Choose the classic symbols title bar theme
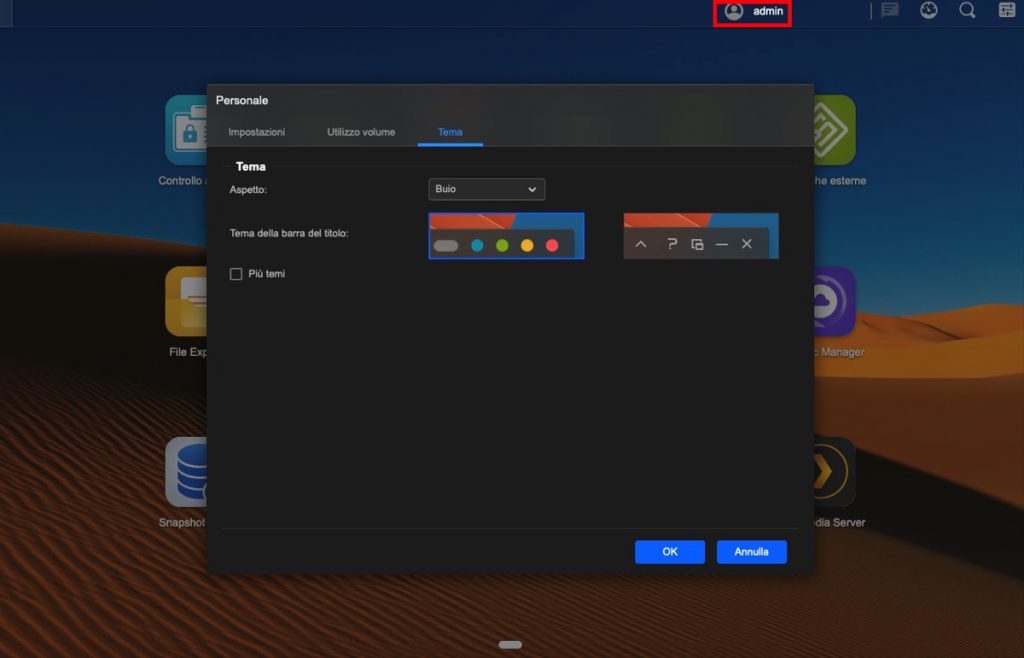The image size is (1024, 658). point(700,236)
